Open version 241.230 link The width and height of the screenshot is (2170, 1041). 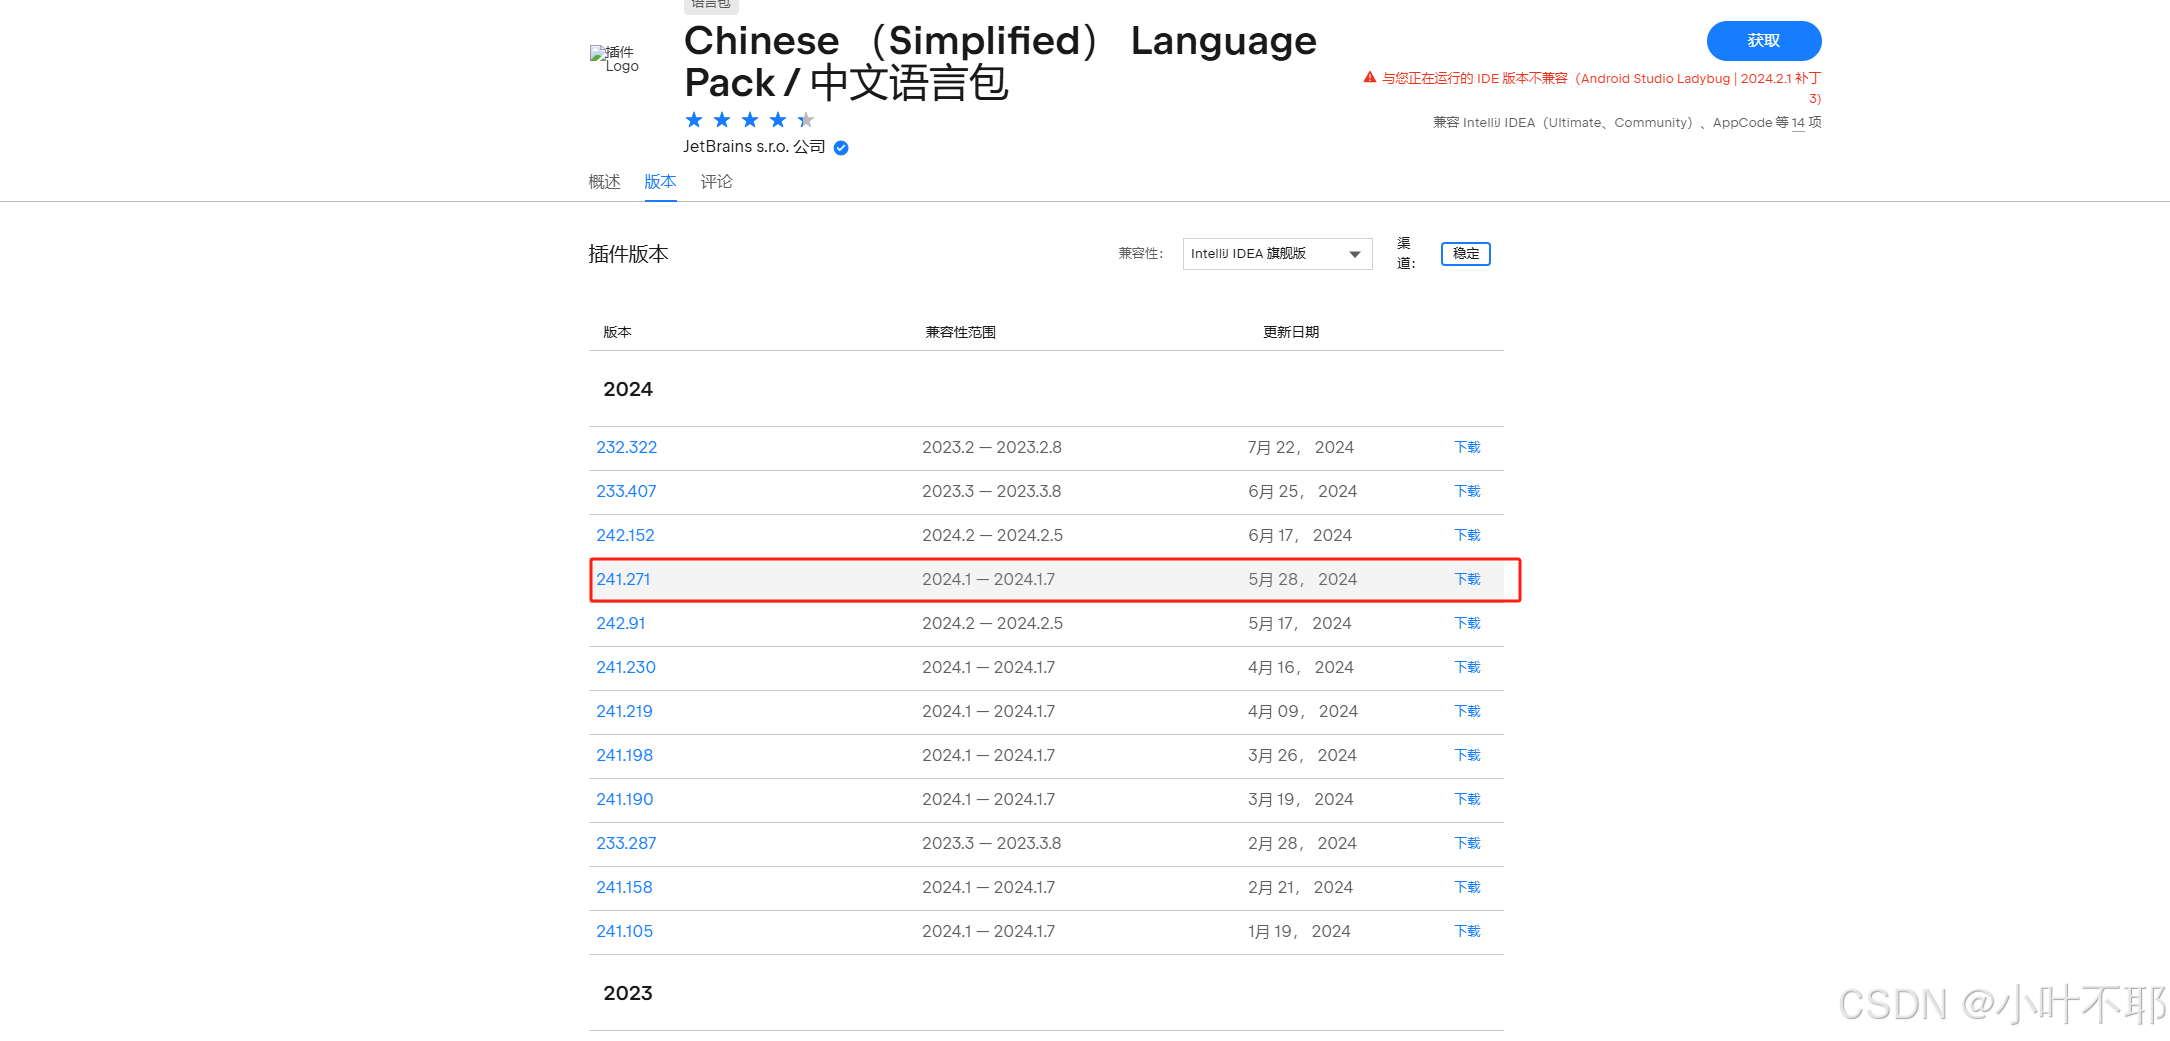626,668
